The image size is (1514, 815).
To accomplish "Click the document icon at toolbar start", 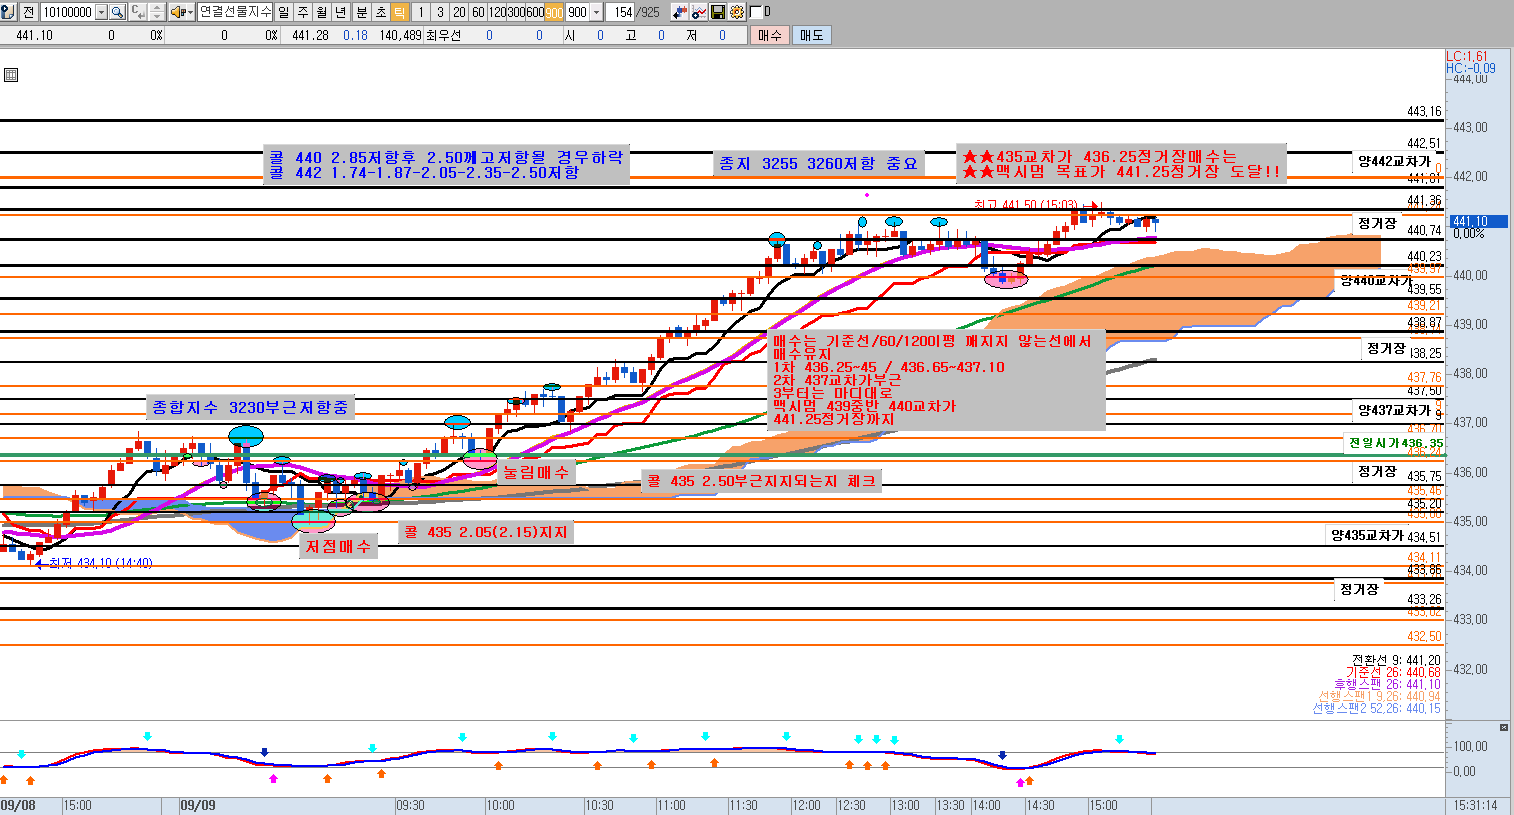I will 8,12.
